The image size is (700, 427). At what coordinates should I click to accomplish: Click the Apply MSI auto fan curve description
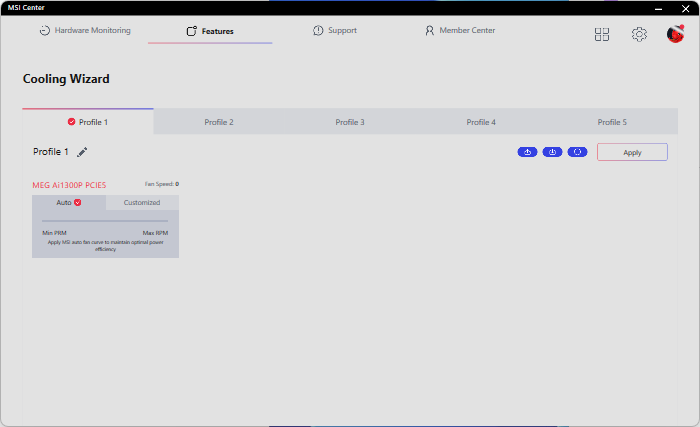[105, 246]
